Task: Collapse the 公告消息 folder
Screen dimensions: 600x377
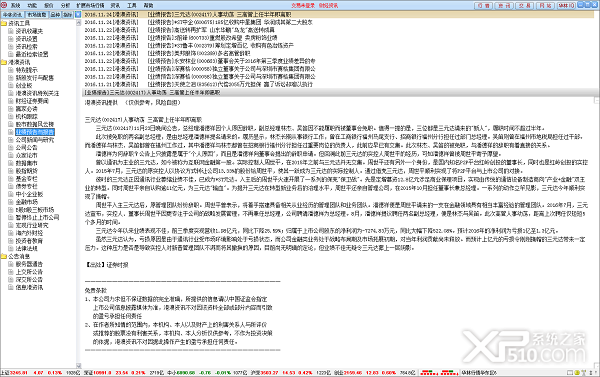Action: (x=3, y=256)
